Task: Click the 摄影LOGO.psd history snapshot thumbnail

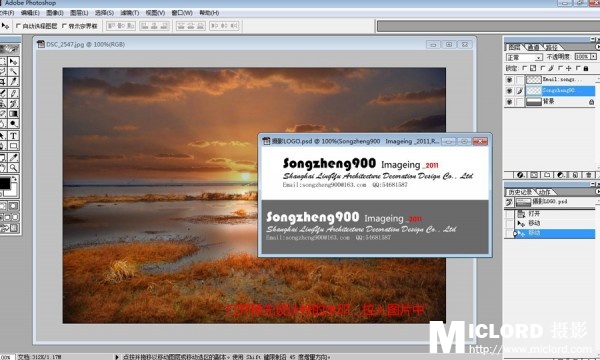Action: 523,202
